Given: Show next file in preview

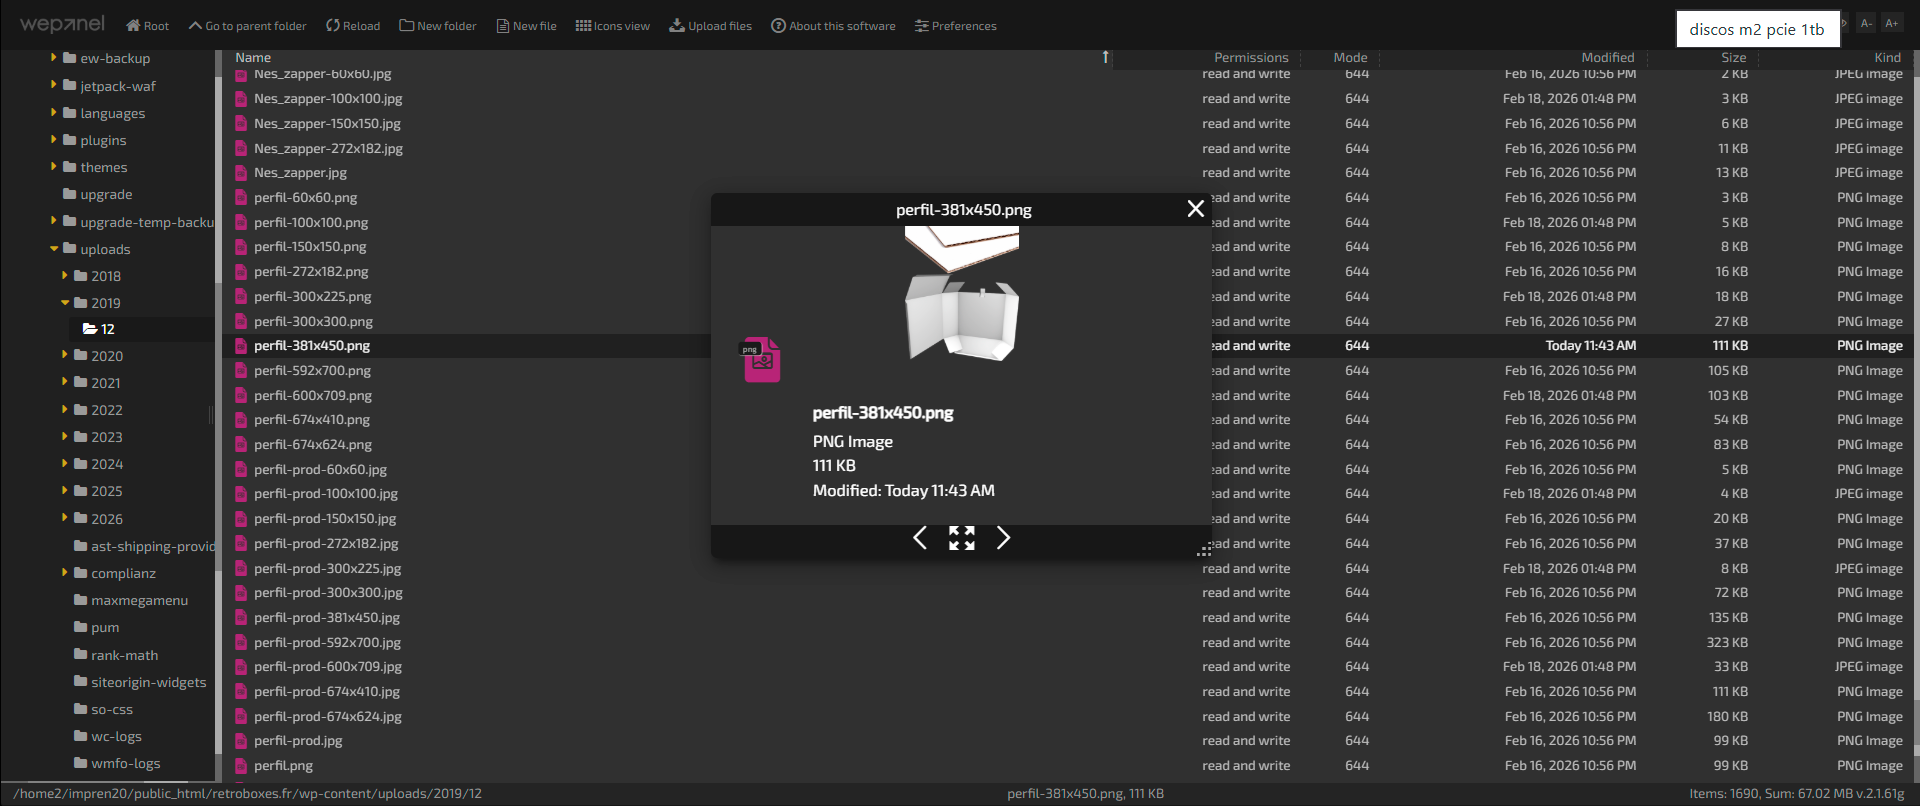Looking at the screenshot, I should click(1003, 538).
